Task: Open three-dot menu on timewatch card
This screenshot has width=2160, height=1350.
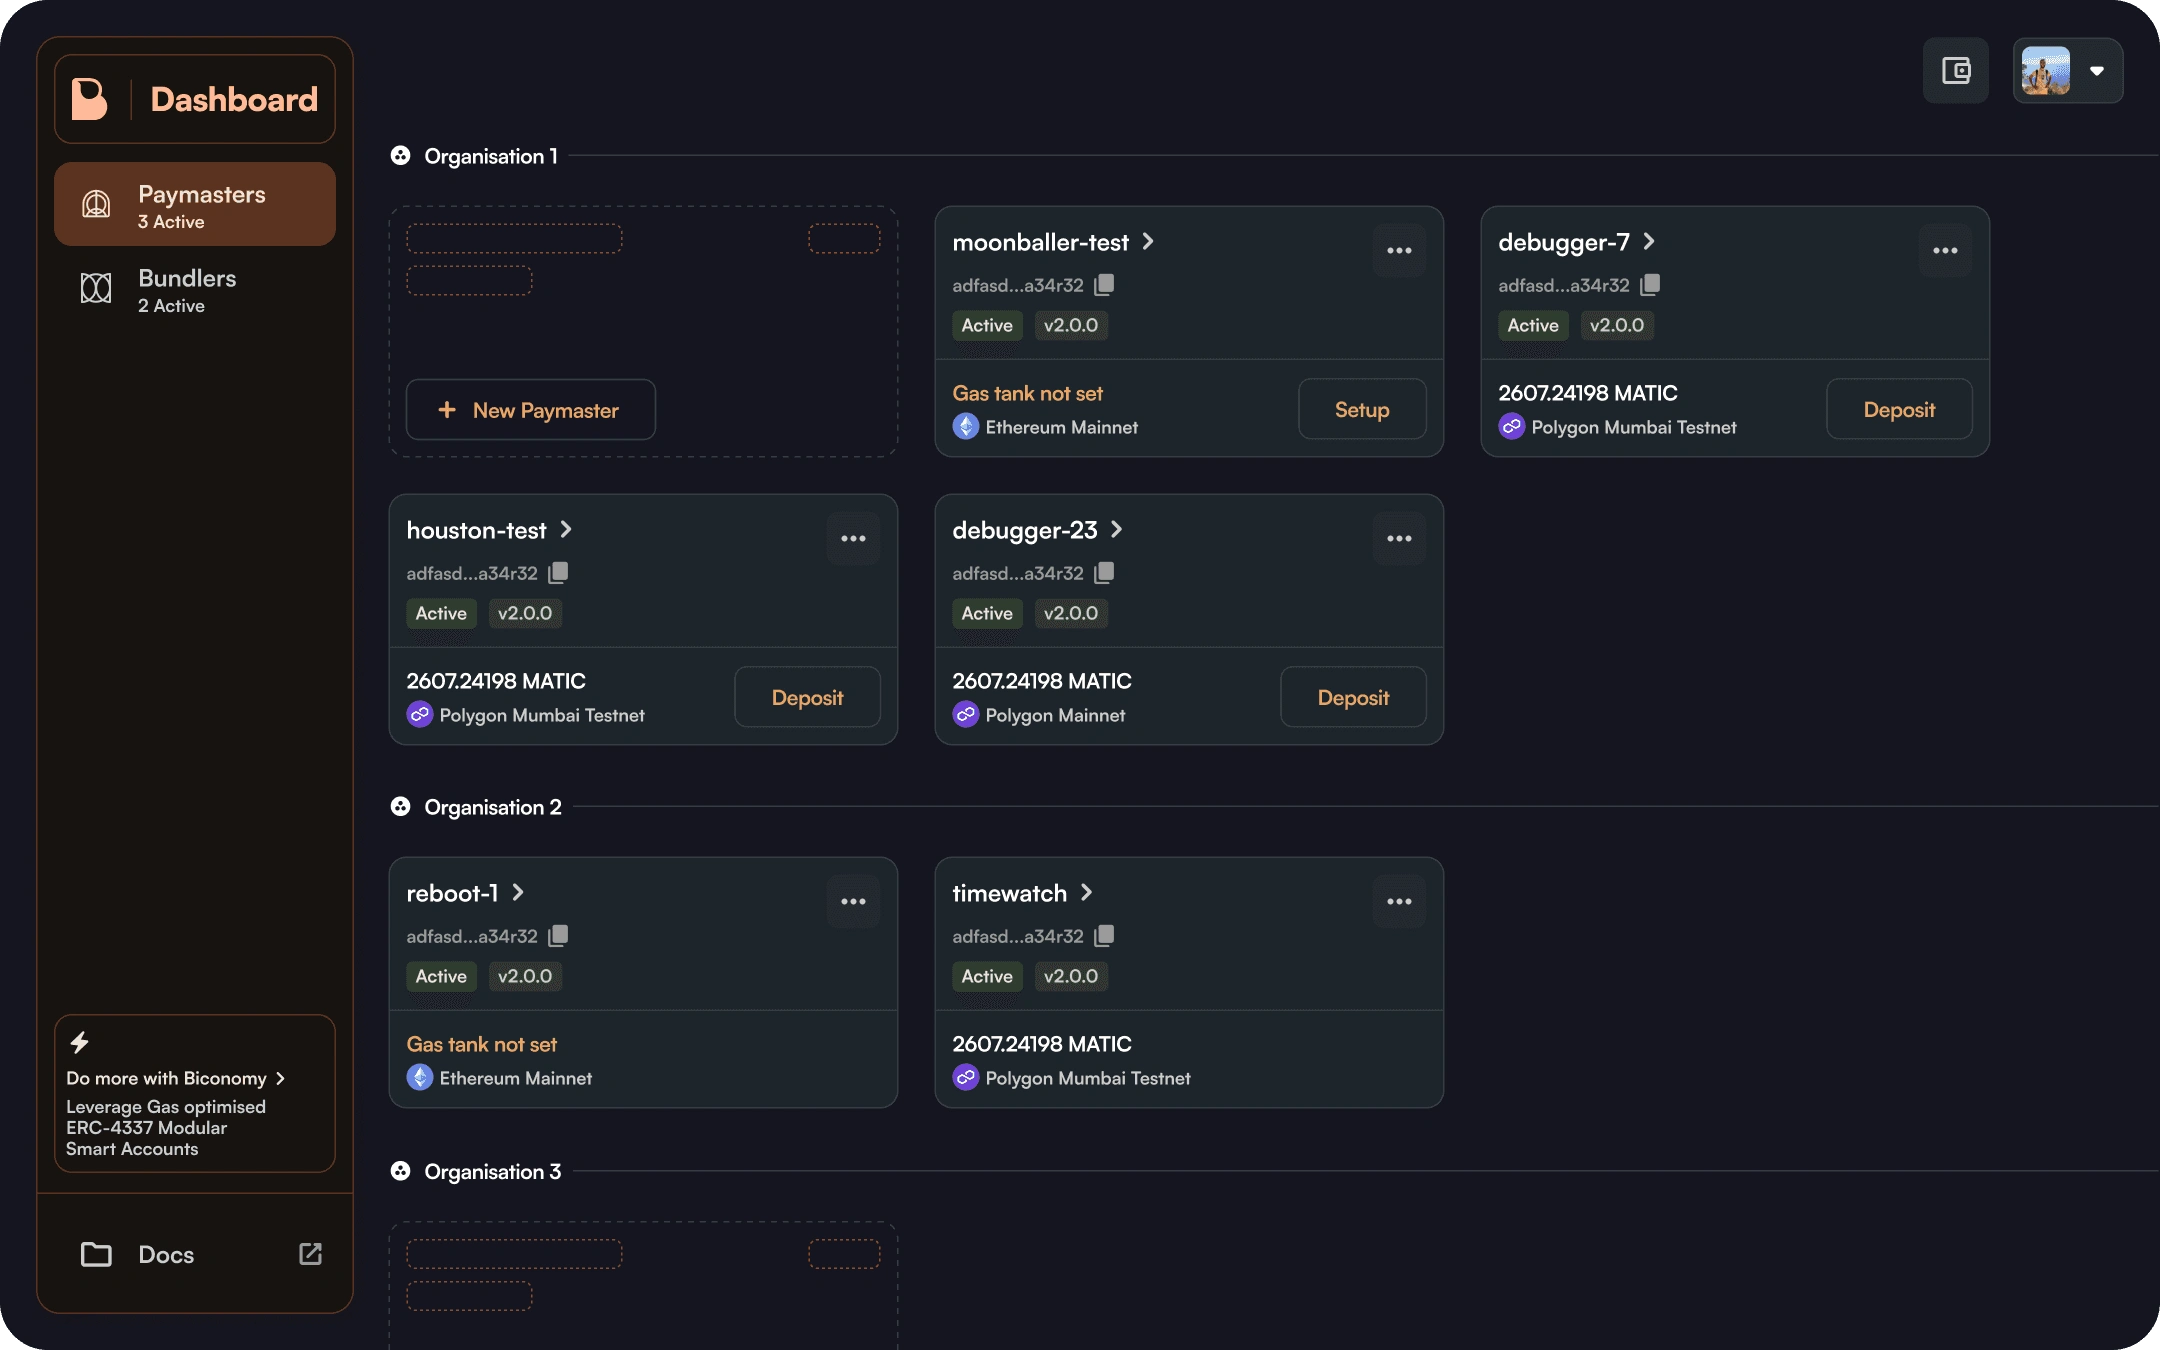Action: pyautogui.click(x=1399, y=901)
